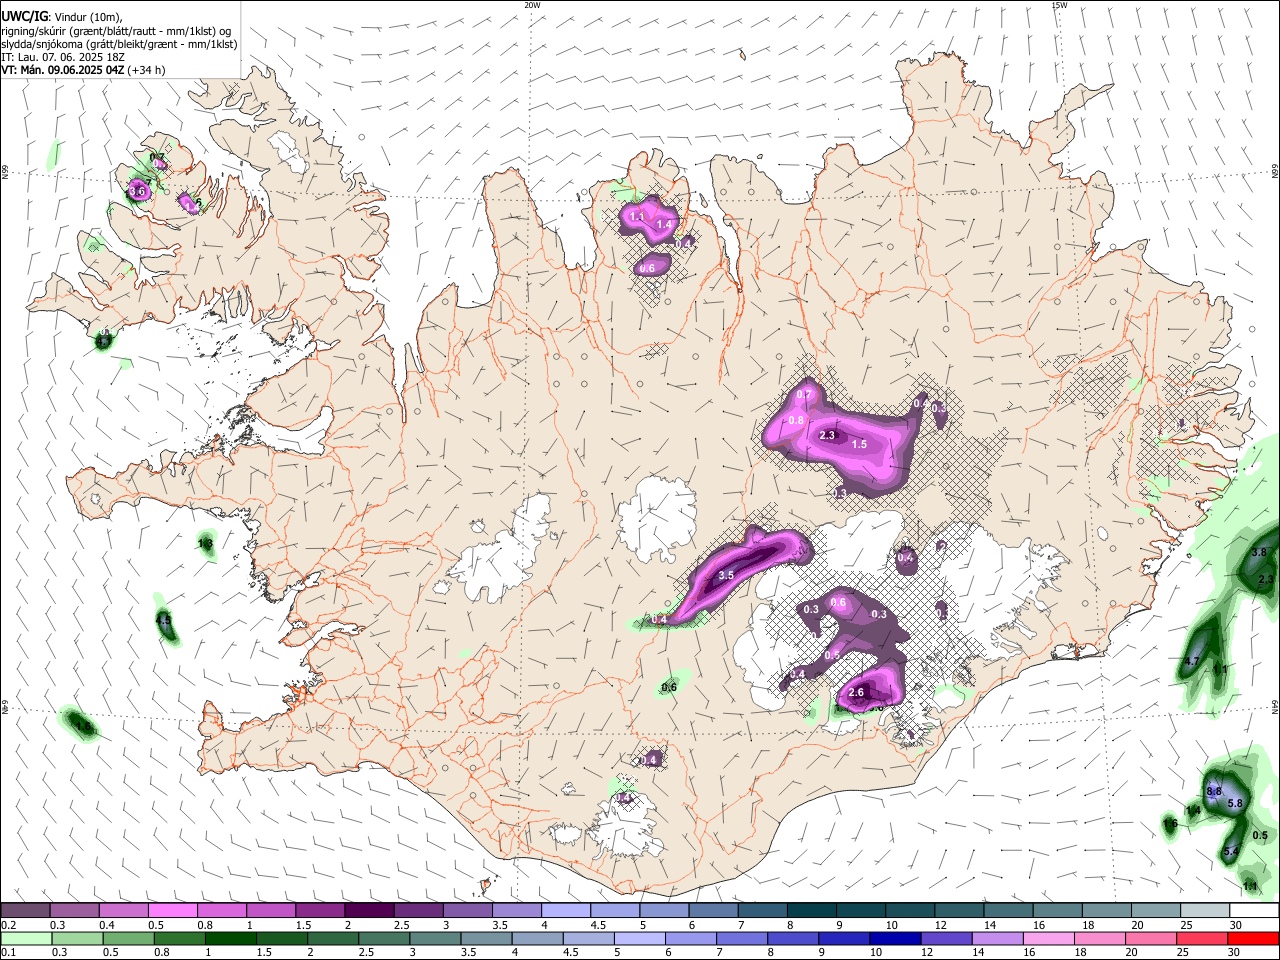Select the rain scale swatch between 8 and 9
This screenshot has height=960, width=1280.
[x=792, y=938]
